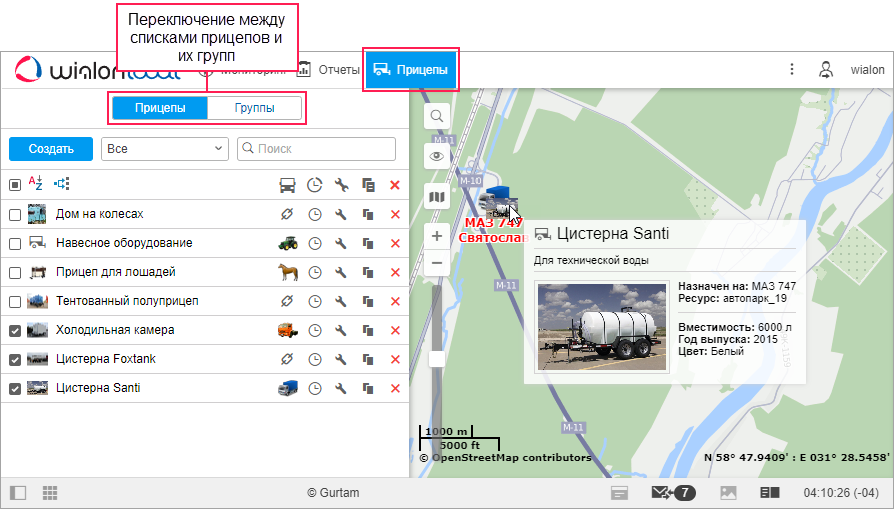Uncheck the Цистерна Foxtank checkbox
This screenshot has height=509, width=894.
15,360
